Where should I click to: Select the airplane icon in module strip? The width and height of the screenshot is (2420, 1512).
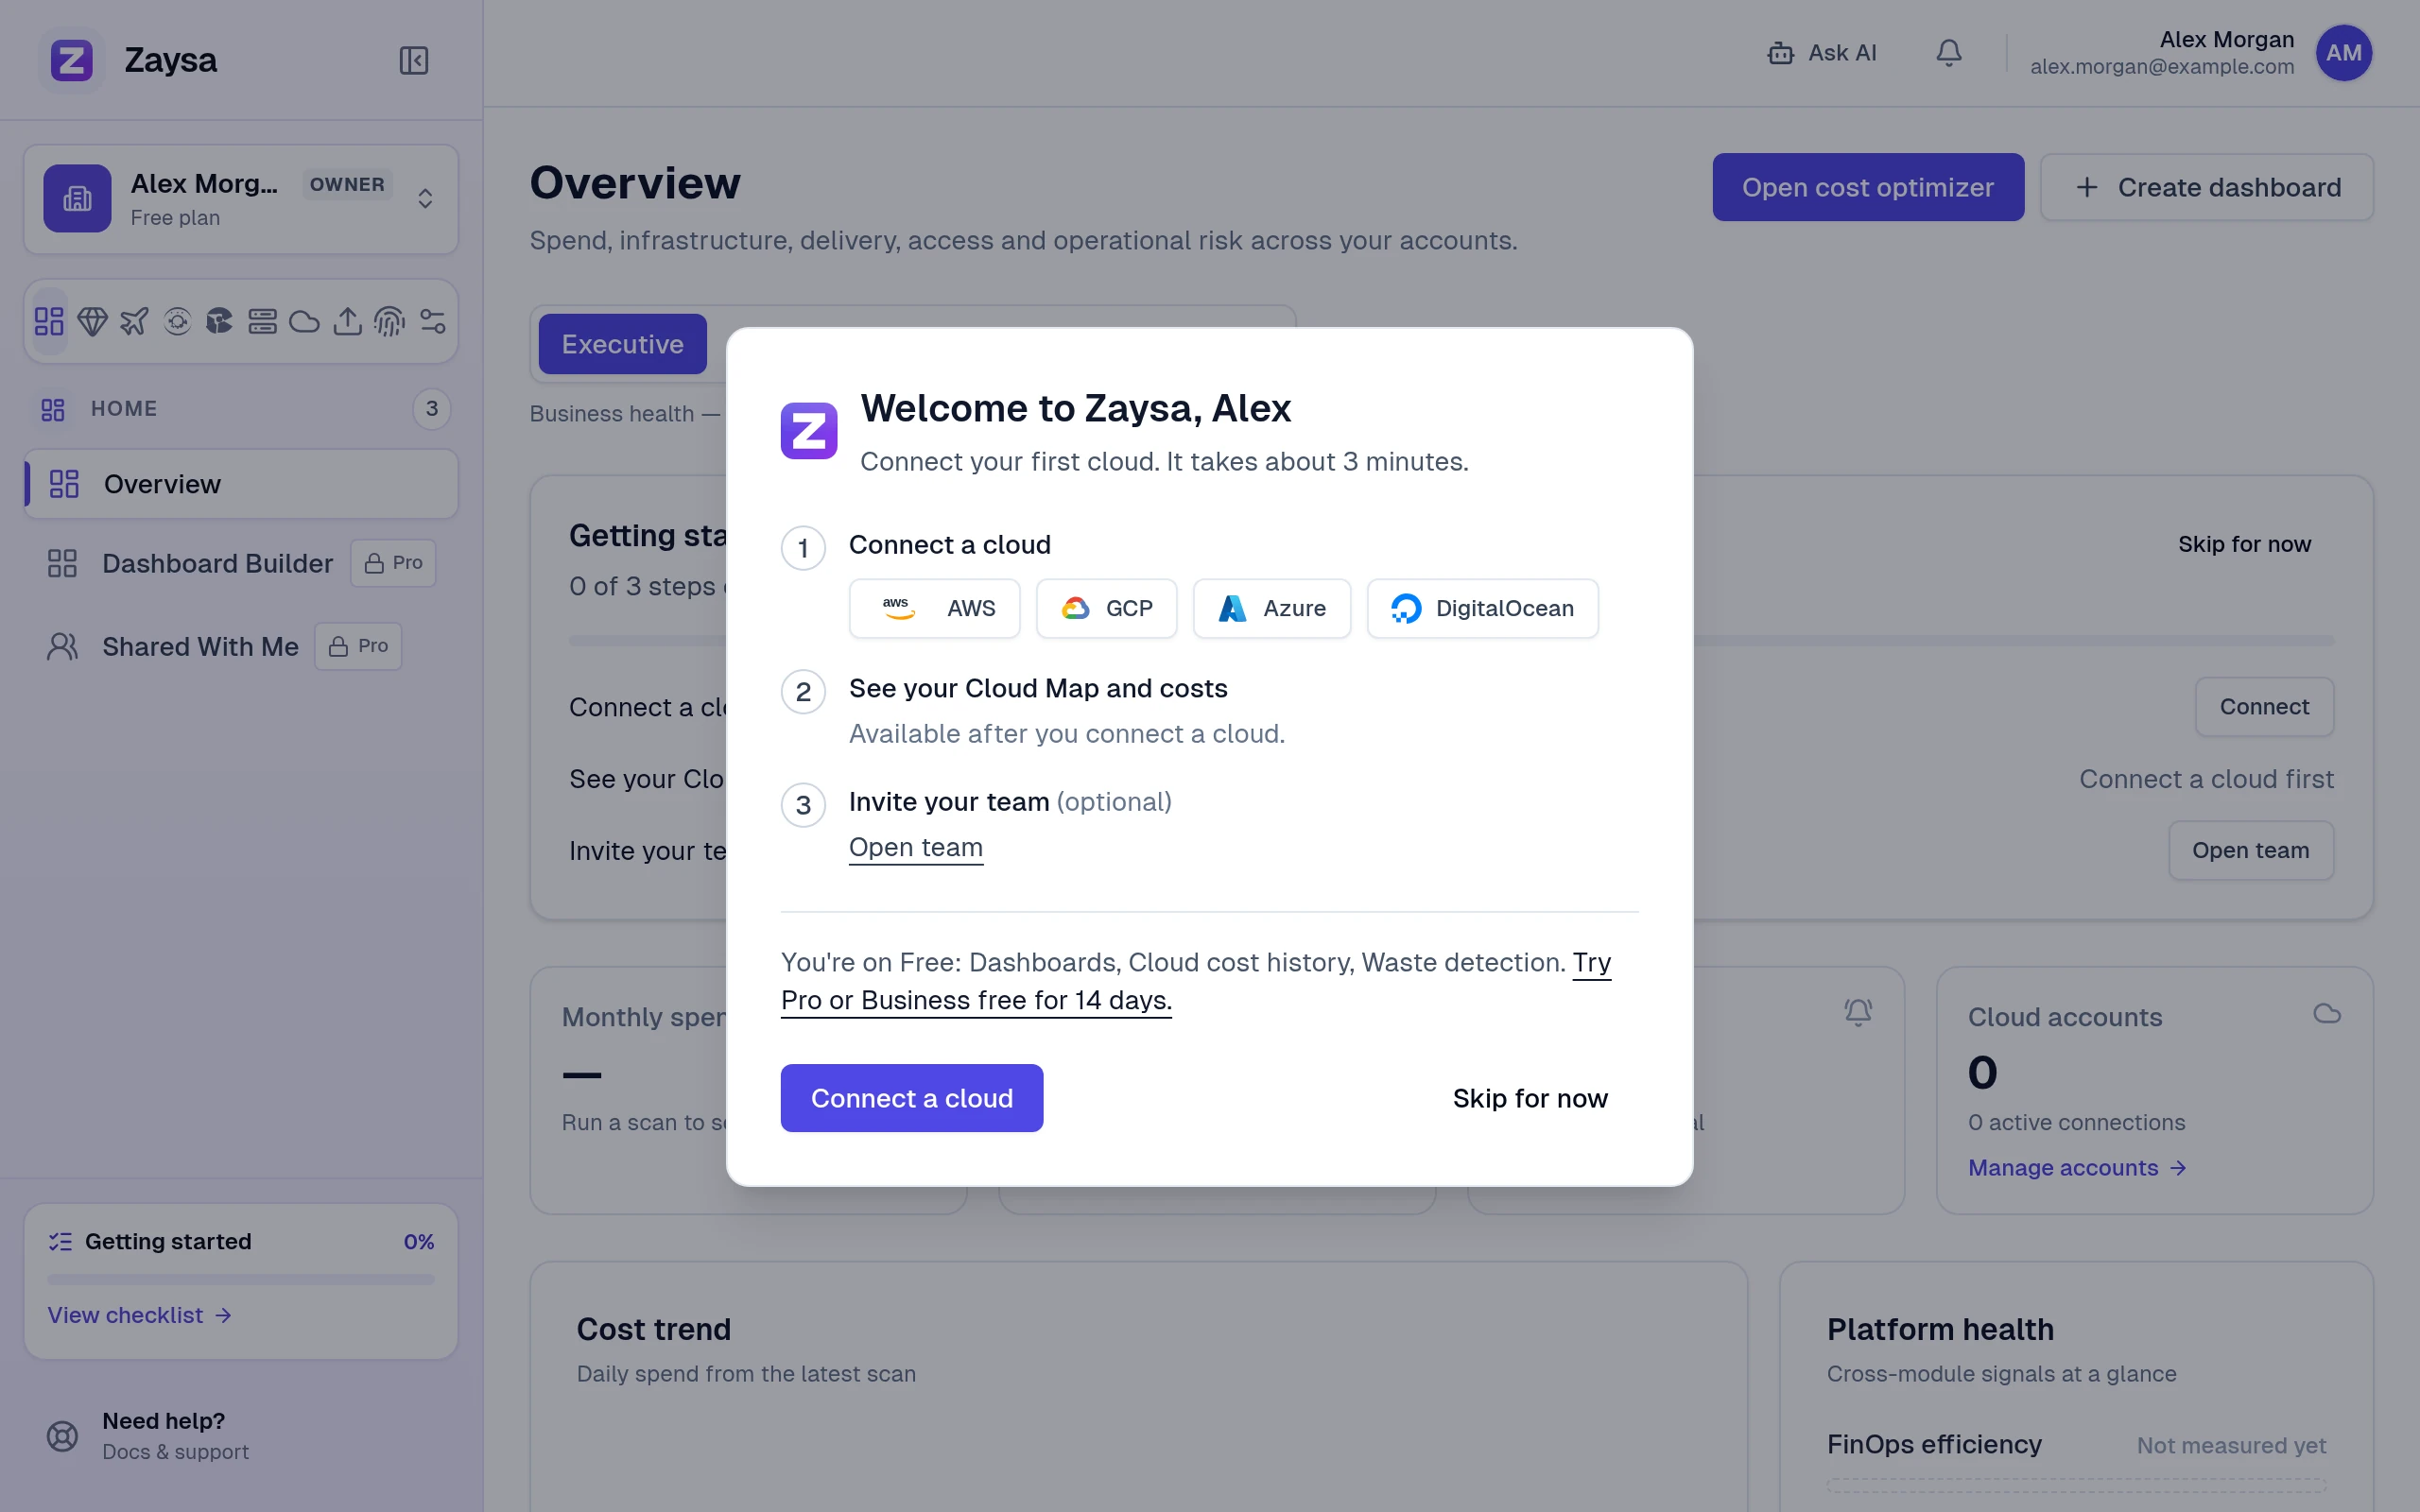click(134, 321)
